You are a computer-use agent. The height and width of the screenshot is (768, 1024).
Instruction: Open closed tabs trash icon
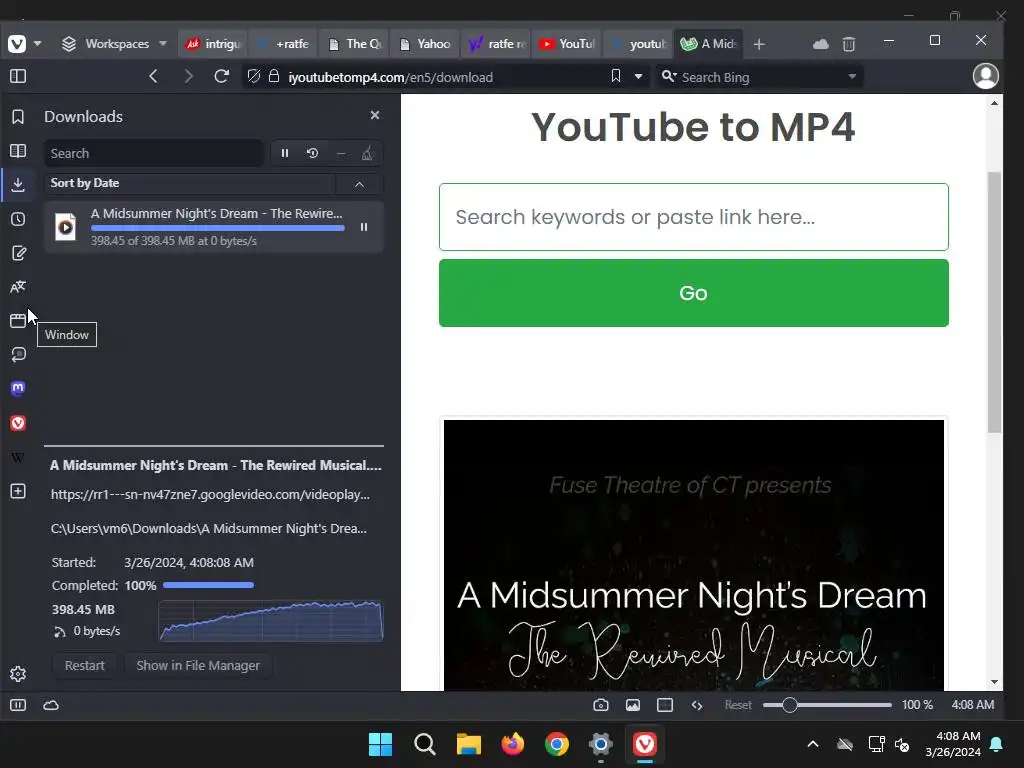click(849, 44)
